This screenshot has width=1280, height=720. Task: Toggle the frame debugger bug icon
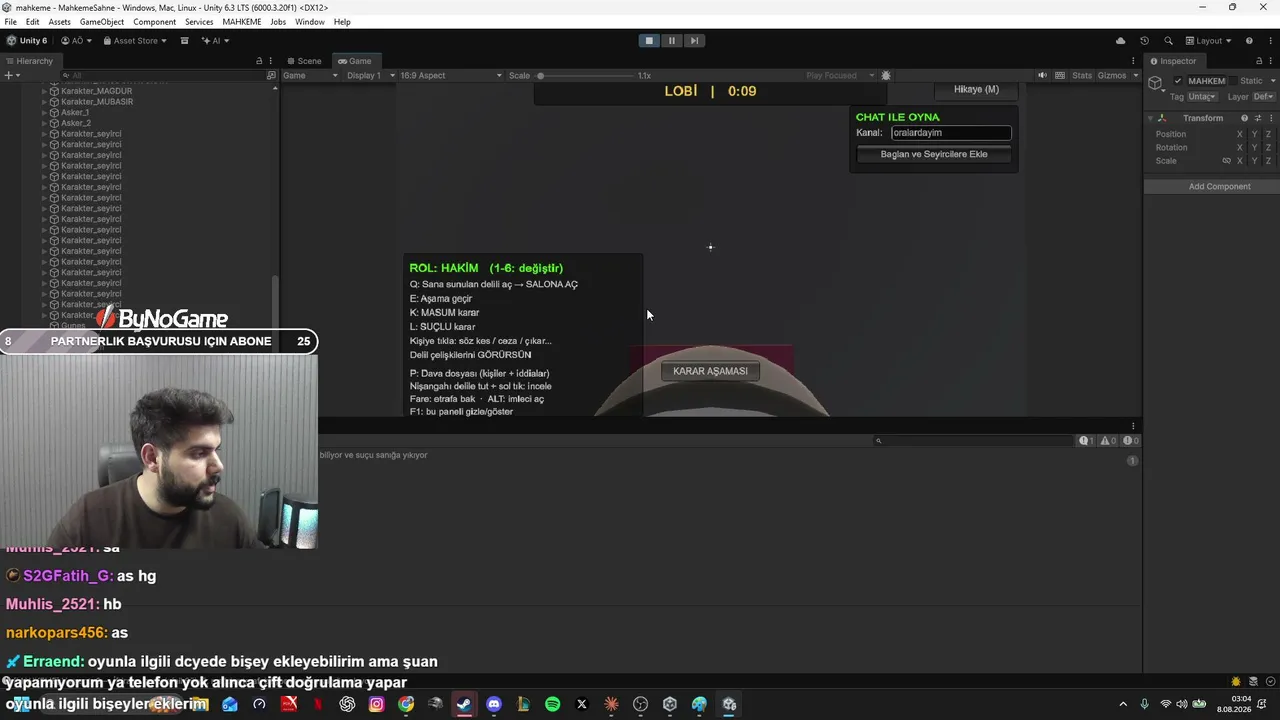(886, 76)
